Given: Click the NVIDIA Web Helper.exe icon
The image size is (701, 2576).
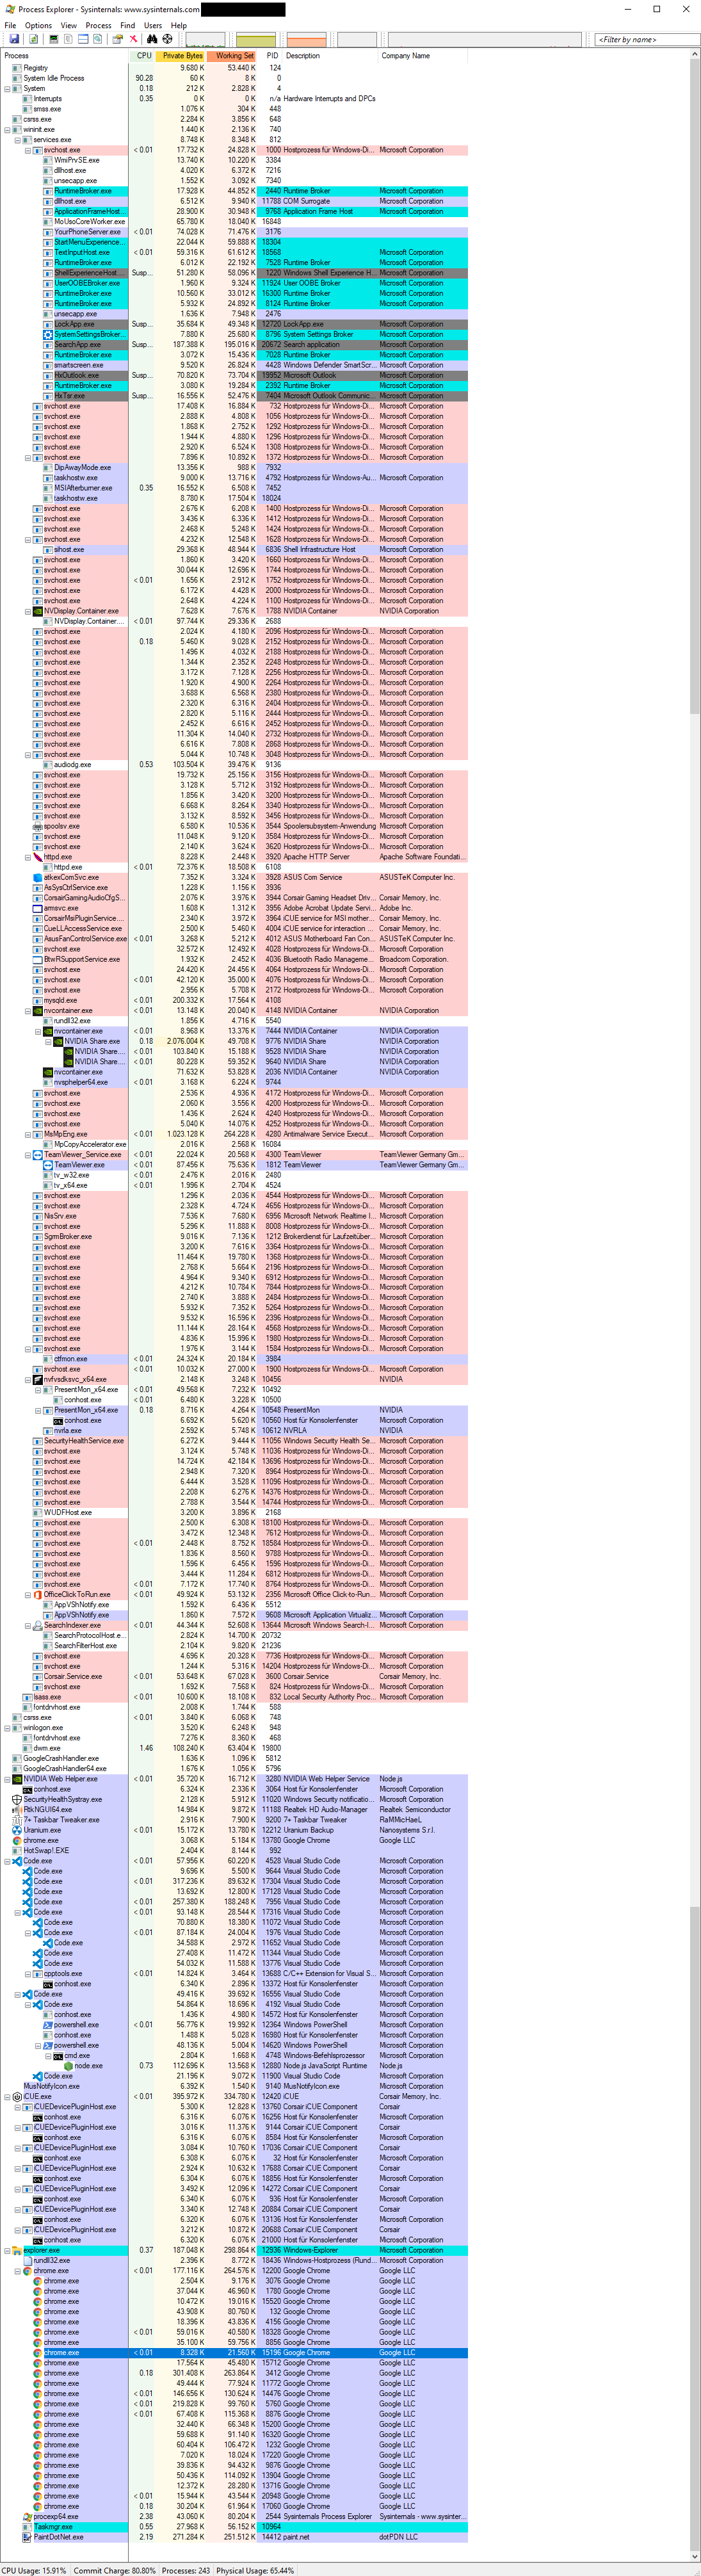Looking at the screenshot, I should click(17, 1779).
